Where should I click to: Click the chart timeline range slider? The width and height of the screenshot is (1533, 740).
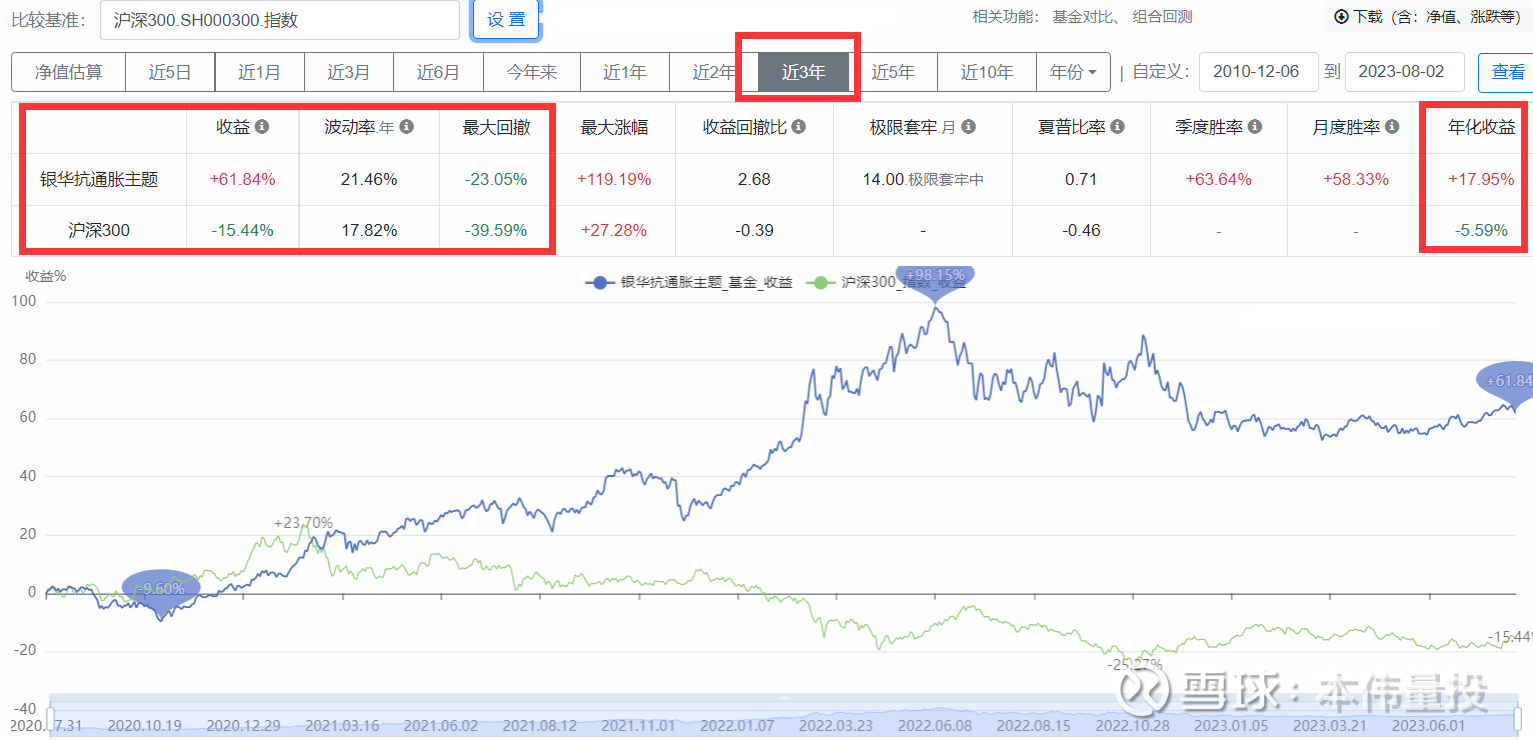[x=783, y=714]
